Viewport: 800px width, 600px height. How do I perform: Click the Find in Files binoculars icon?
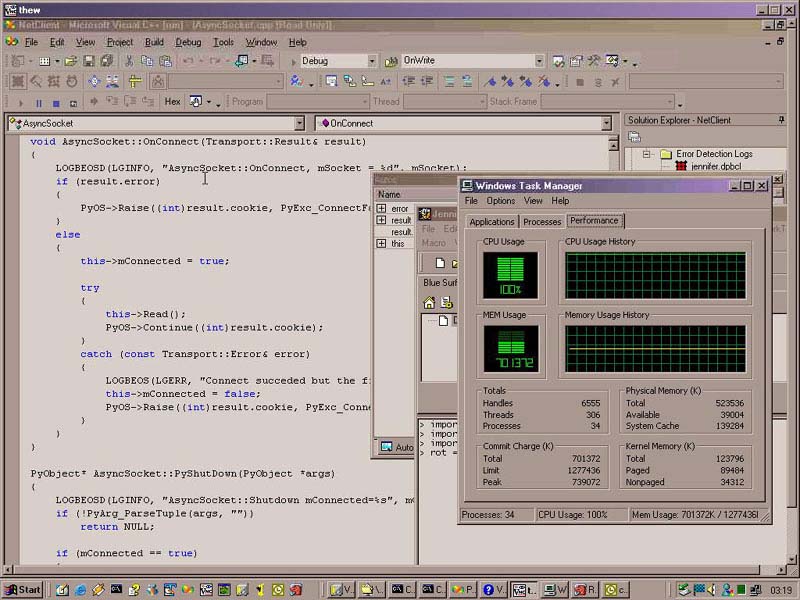coord(391,62)
